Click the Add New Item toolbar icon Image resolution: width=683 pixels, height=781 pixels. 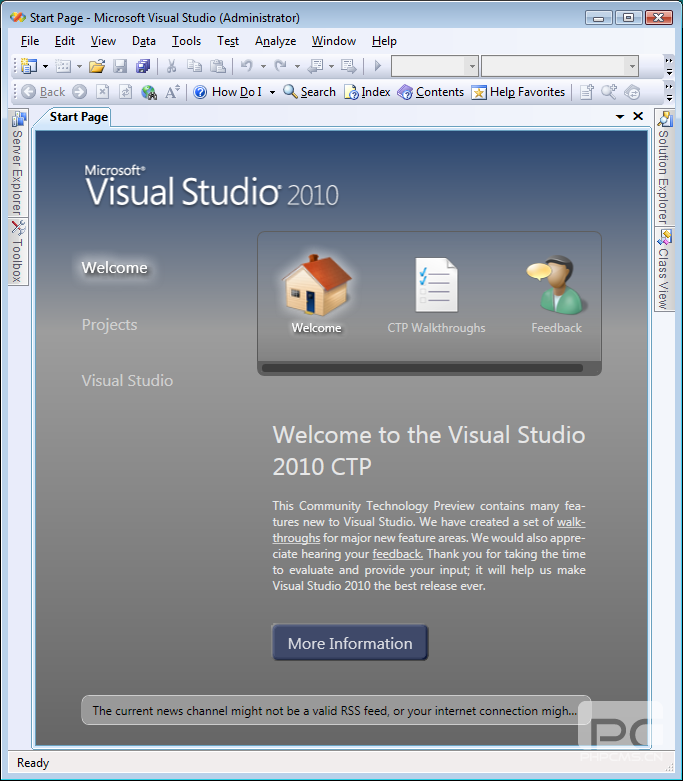click(63, 66)
